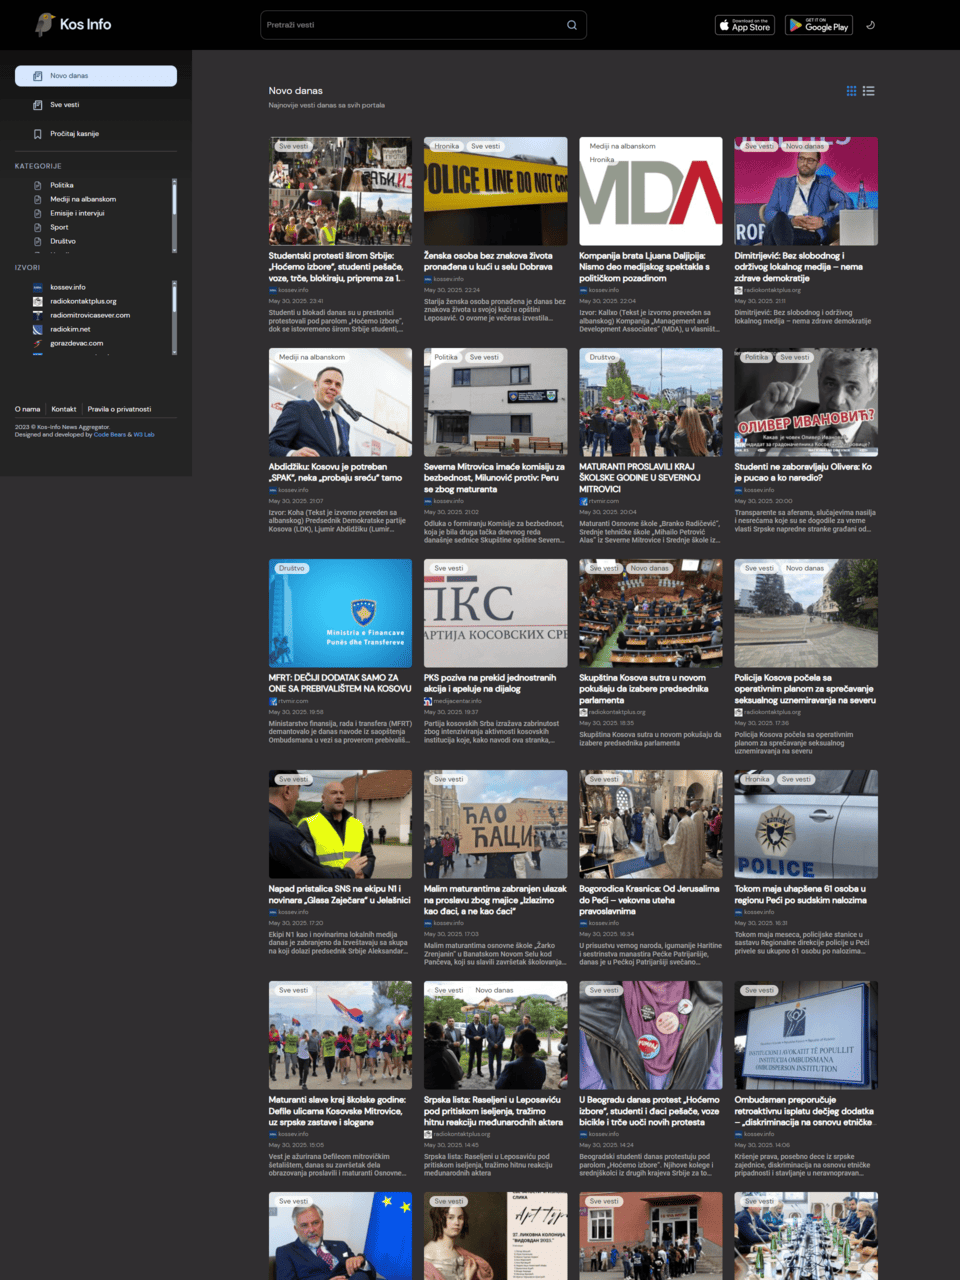960x1280 pixels.
Task: Choose the Mediji na albanskom category in sidebar
Action: (x=83, y=199)
